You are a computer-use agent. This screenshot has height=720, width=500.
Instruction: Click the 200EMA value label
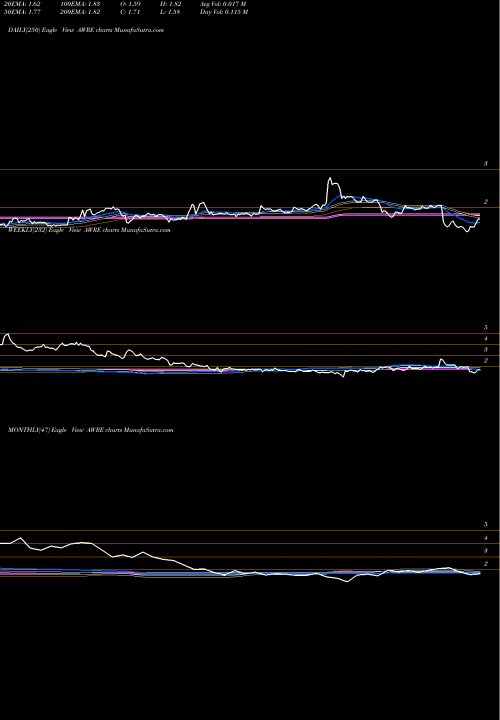(x=80, y=12)
